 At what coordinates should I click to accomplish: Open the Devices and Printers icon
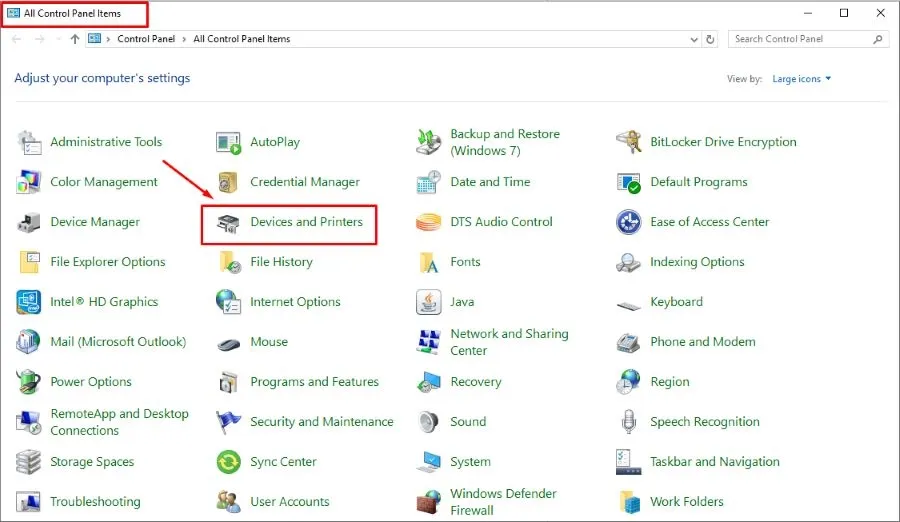point(229,222)
